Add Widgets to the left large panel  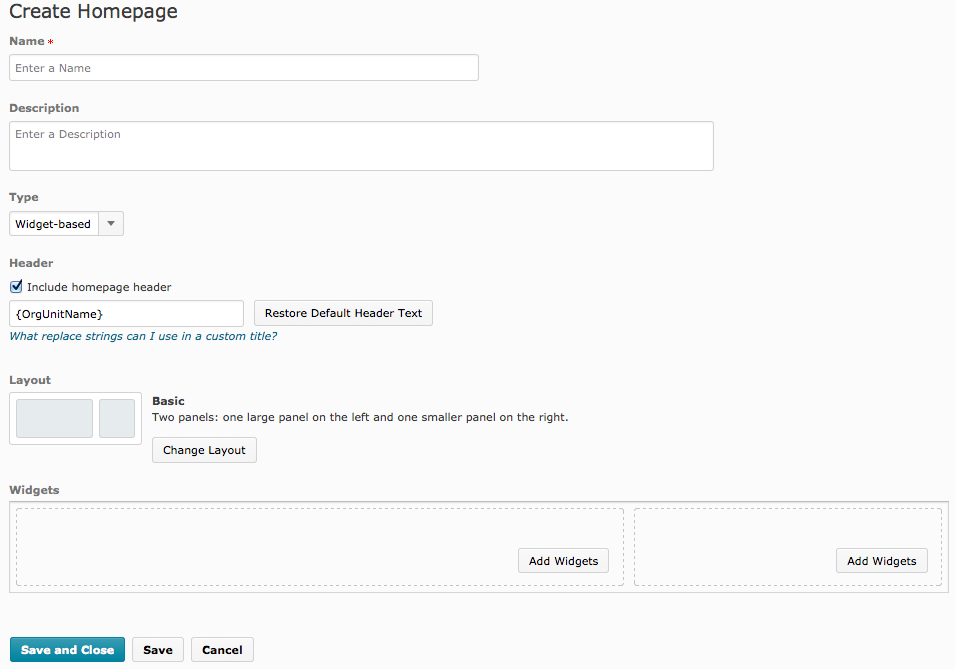point(563,561)
